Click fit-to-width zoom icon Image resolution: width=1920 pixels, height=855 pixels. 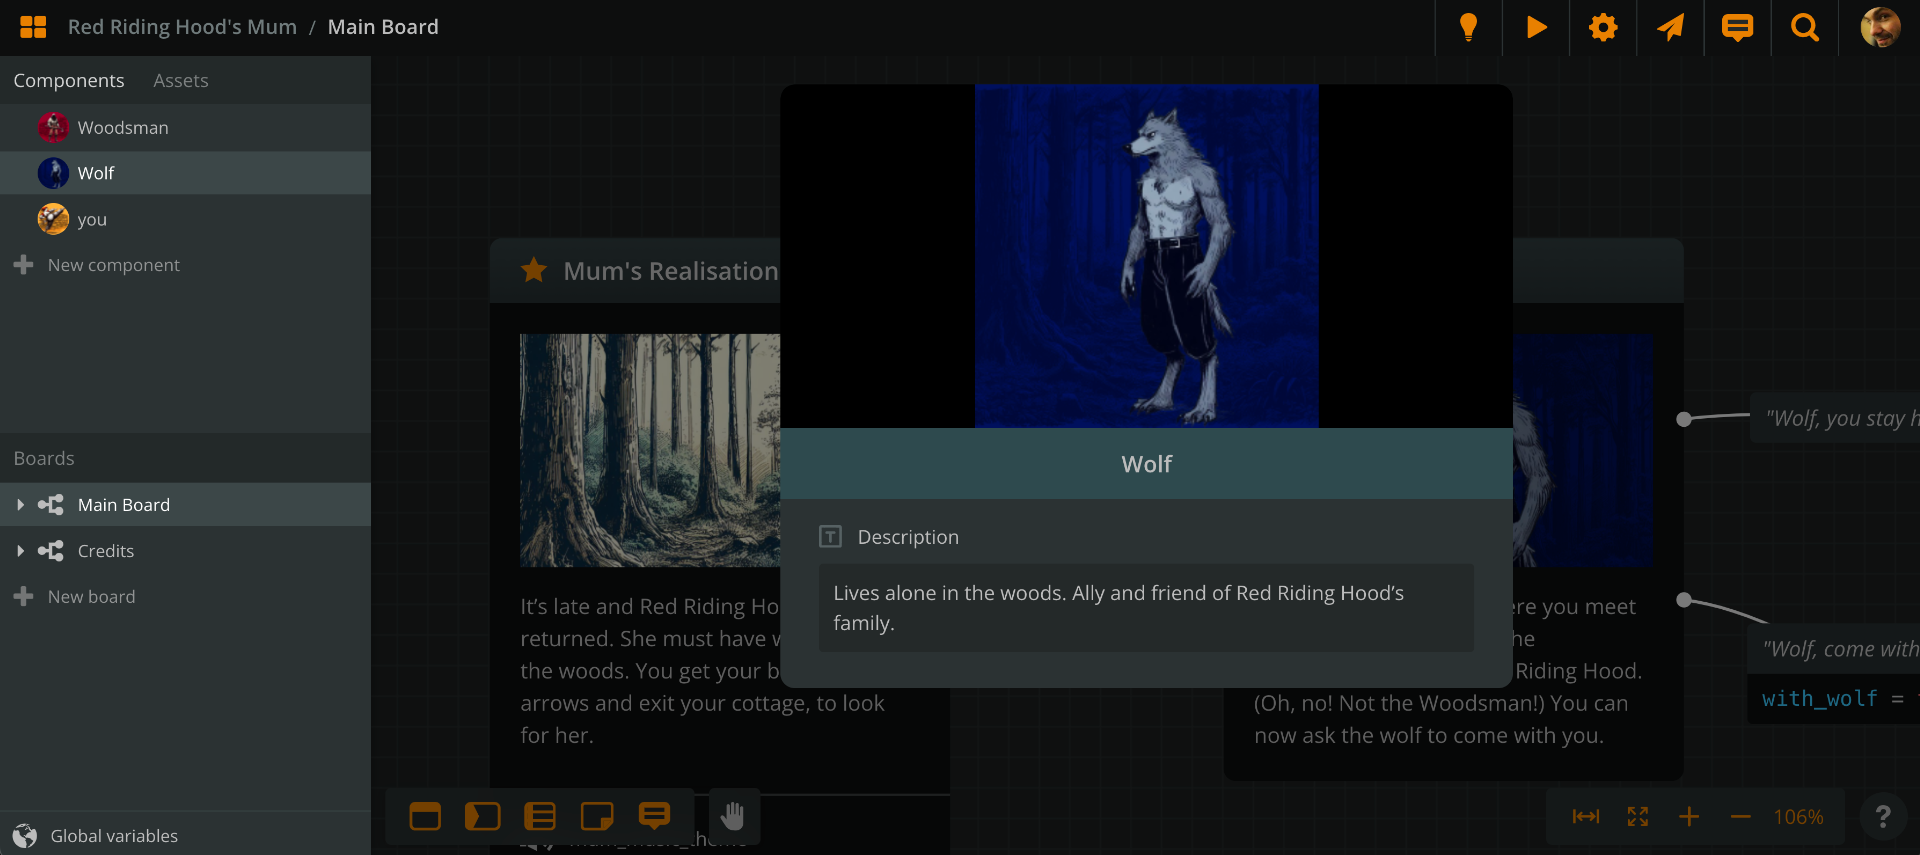pos(1586,817)
